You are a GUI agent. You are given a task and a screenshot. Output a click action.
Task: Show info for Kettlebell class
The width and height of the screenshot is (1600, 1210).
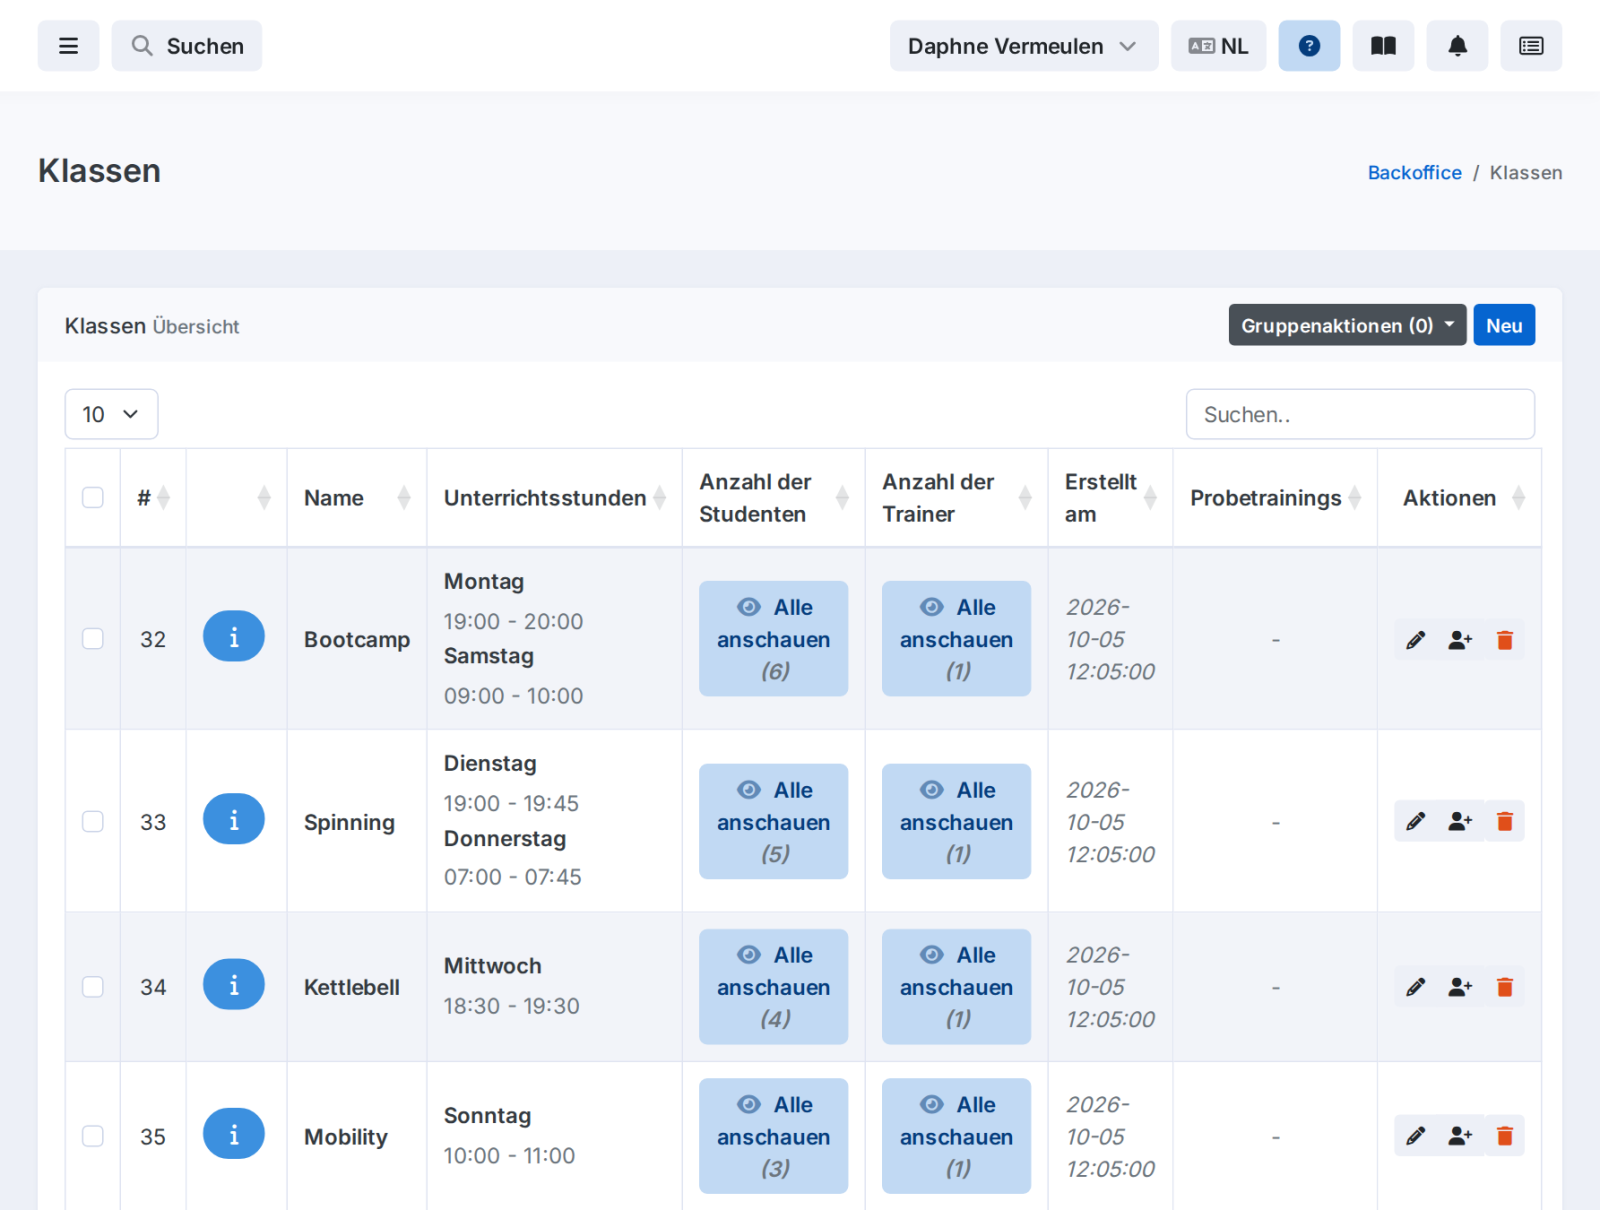click(234, 985)
